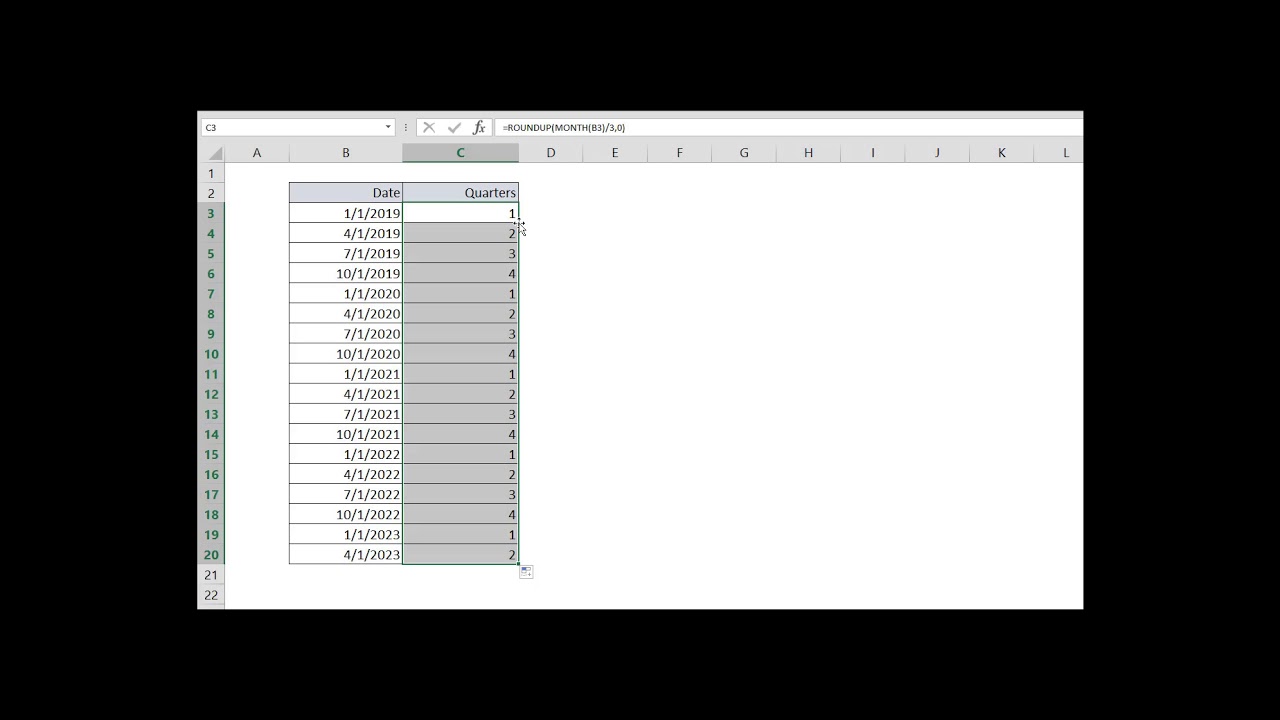This screenshot has width=1280, height=720.
Task: Select row 3 header
Action: [x=211, y=213]
